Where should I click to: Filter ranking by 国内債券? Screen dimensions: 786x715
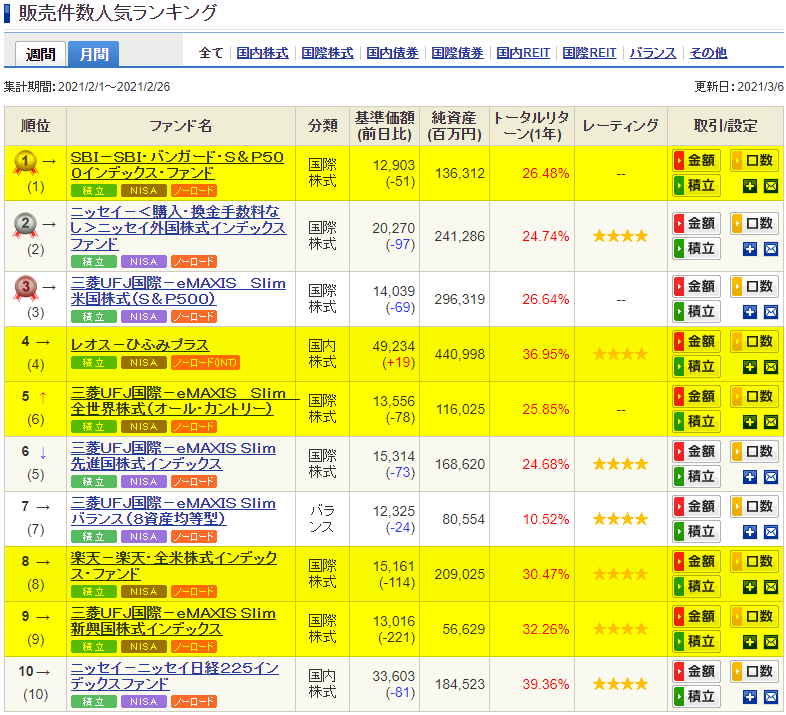click(x=392, y=53)
